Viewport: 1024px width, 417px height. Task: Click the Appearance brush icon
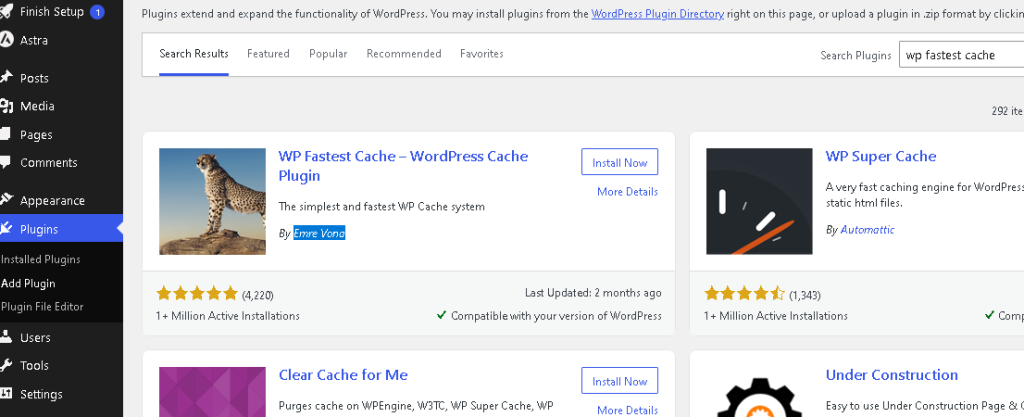[x=6, y=200]
